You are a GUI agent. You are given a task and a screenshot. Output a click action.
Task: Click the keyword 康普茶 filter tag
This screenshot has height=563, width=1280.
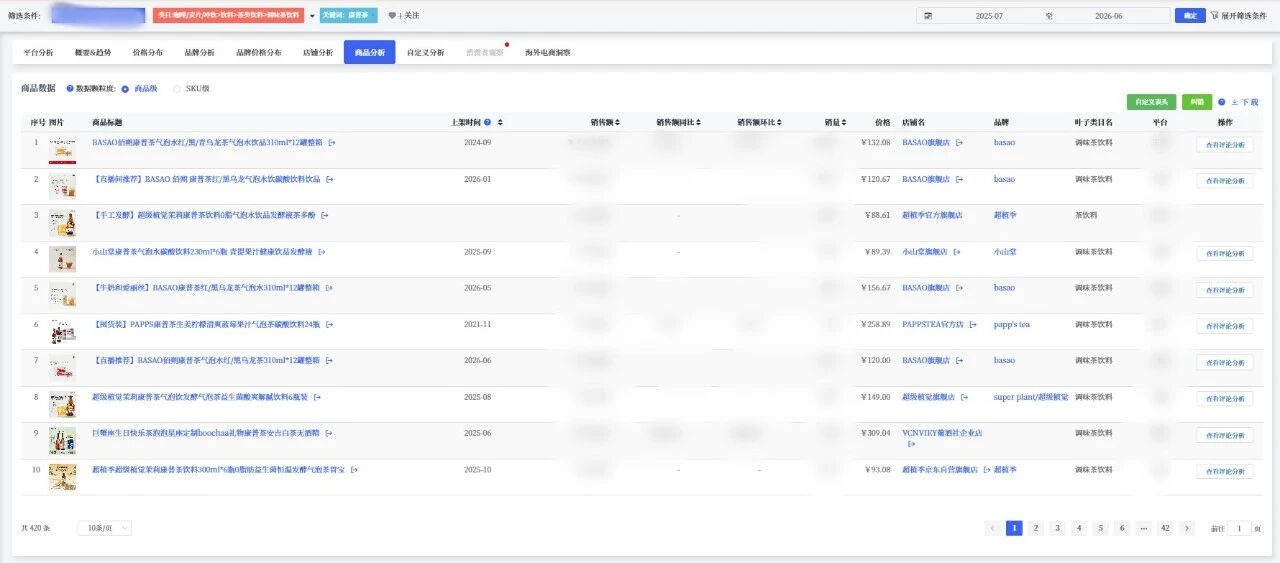pyautogui.click(x=349, y=16)
